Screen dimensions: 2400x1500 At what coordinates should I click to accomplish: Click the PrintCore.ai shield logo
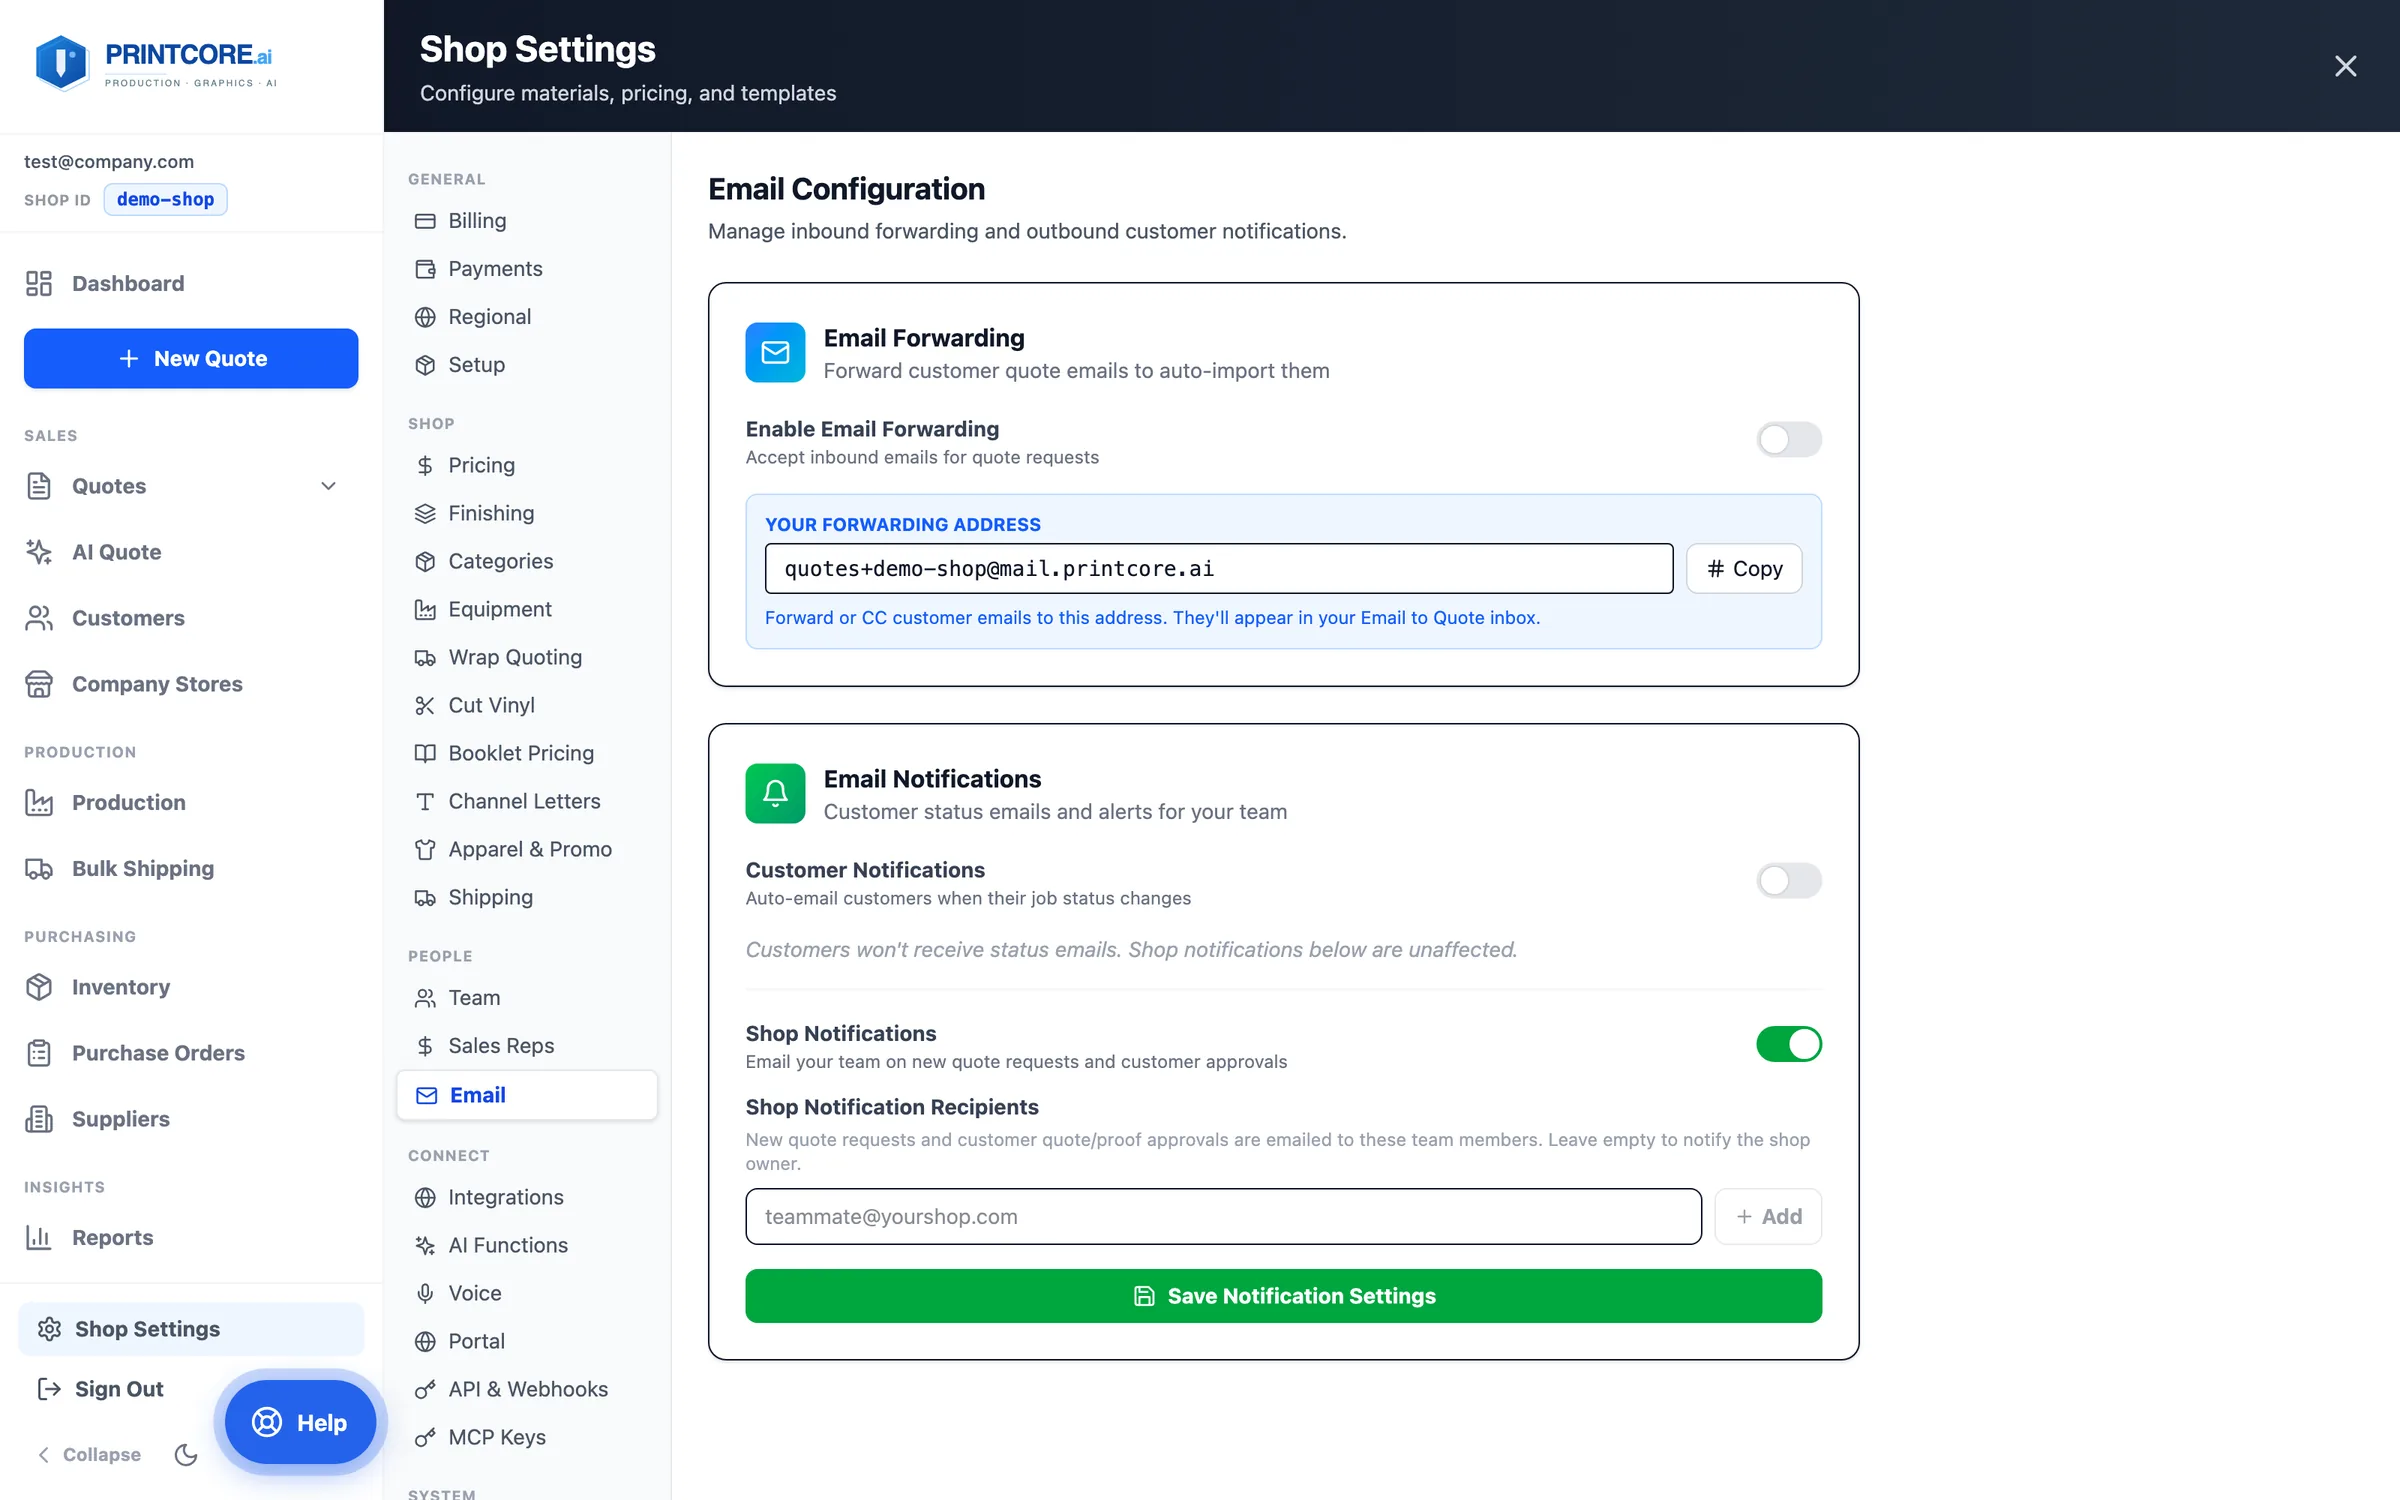click(x=61, y=63)
